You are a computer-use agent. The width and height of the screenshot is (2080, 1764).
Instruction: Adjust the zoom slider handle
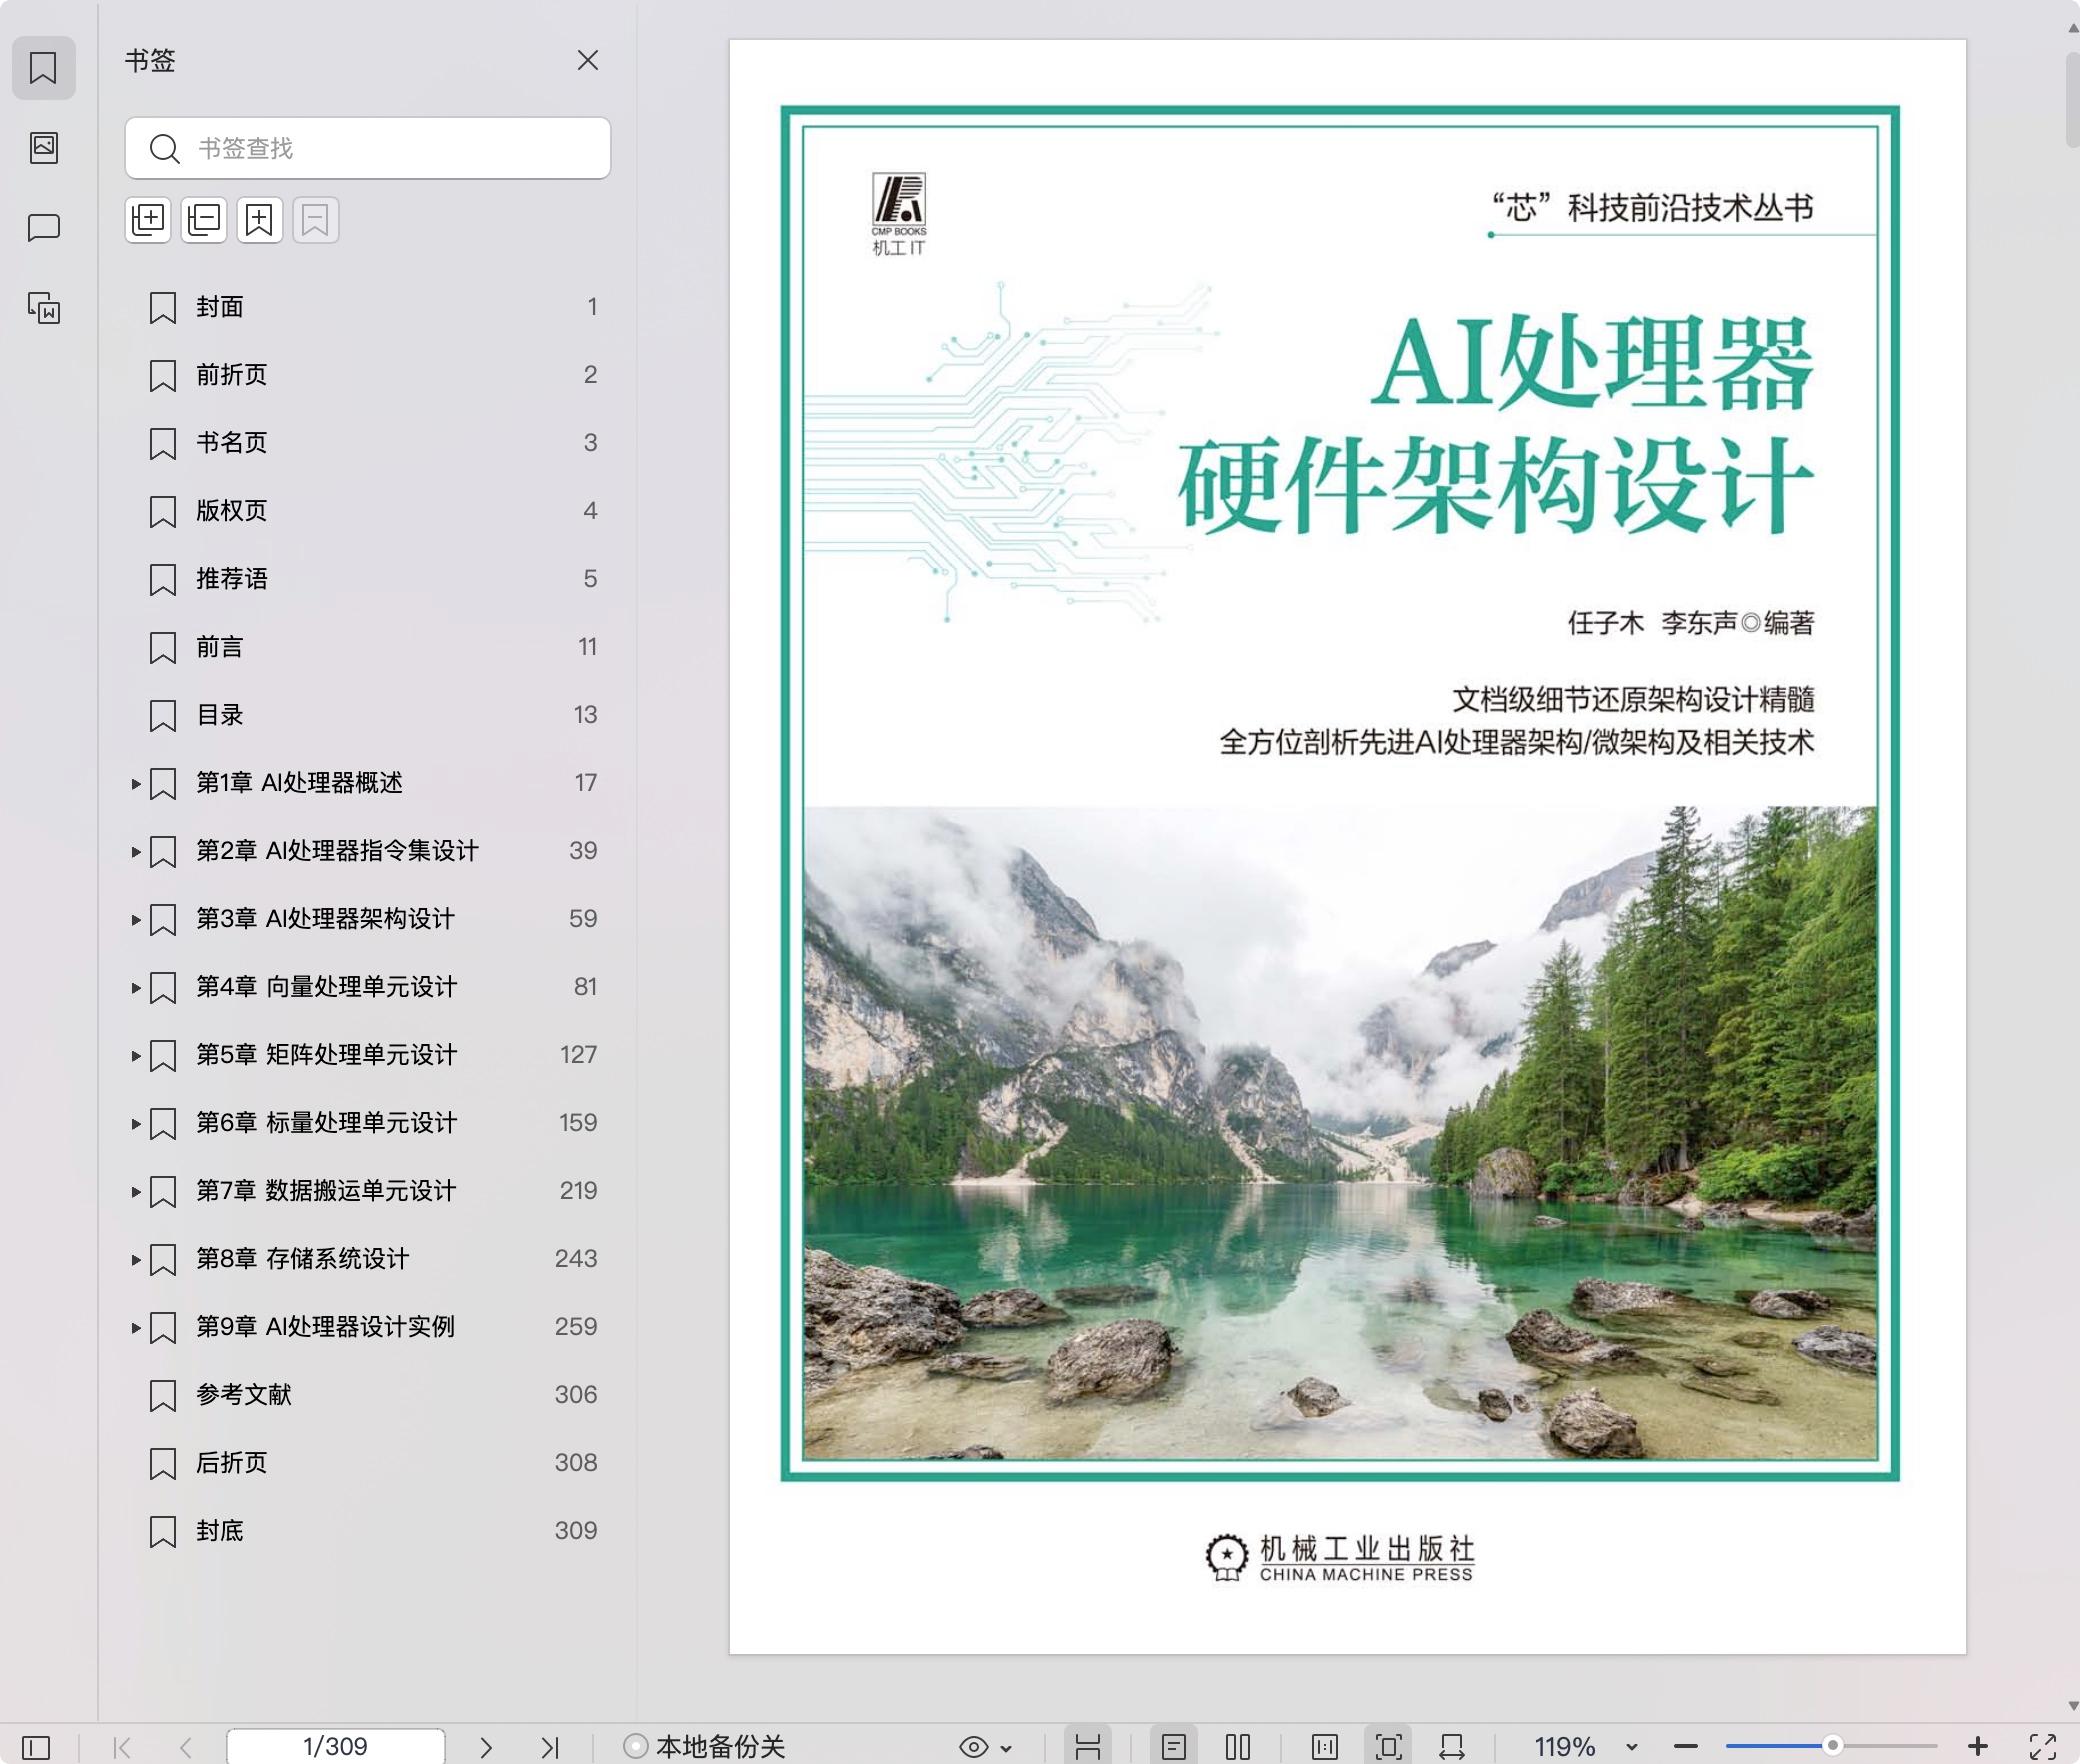tap(1832, 1746)
